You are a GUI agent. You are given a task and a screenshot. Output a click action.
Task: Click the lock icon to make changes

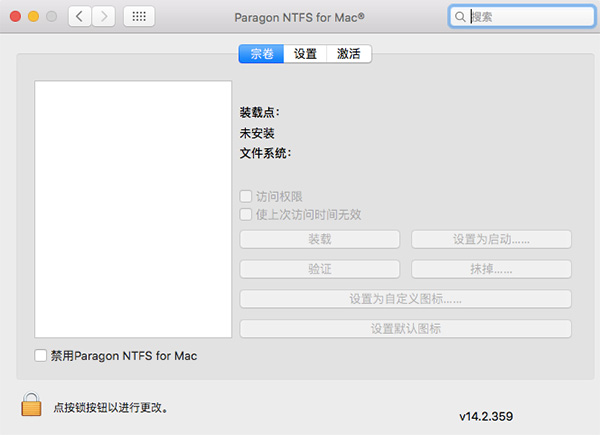31,404
